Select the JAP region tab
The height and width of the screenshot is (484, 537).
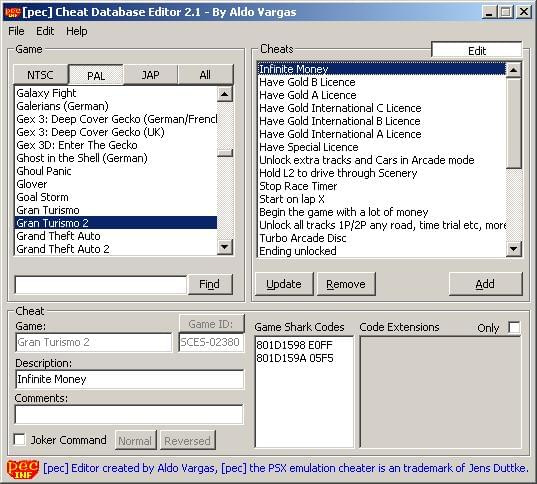(x=150, y=75)
